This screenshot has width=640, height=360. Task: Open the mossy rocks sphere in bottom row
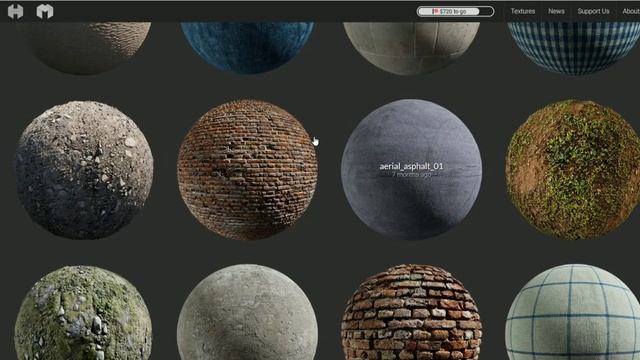[83, 313]
